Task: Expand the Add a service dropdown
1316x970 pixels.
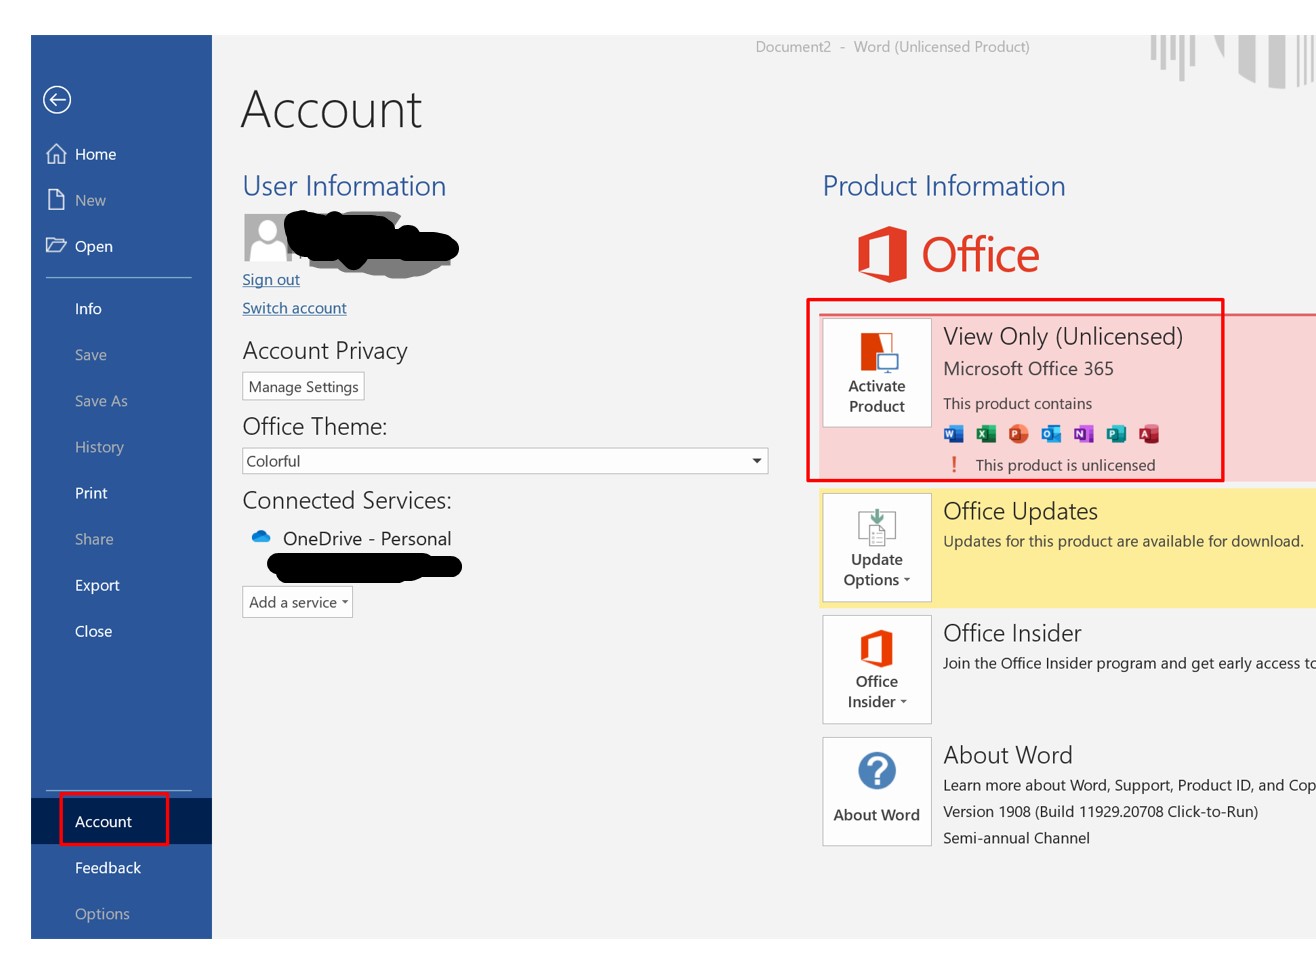Action: (297, 602)
